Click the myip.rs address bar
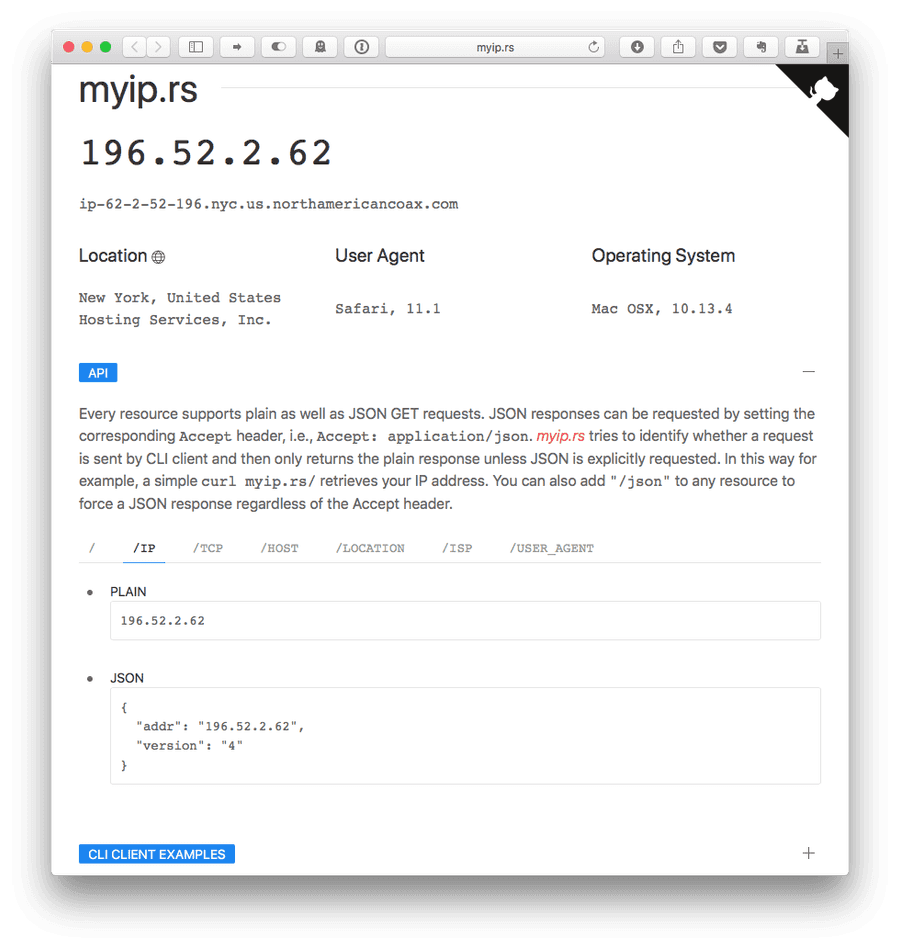 pos(495,47)
